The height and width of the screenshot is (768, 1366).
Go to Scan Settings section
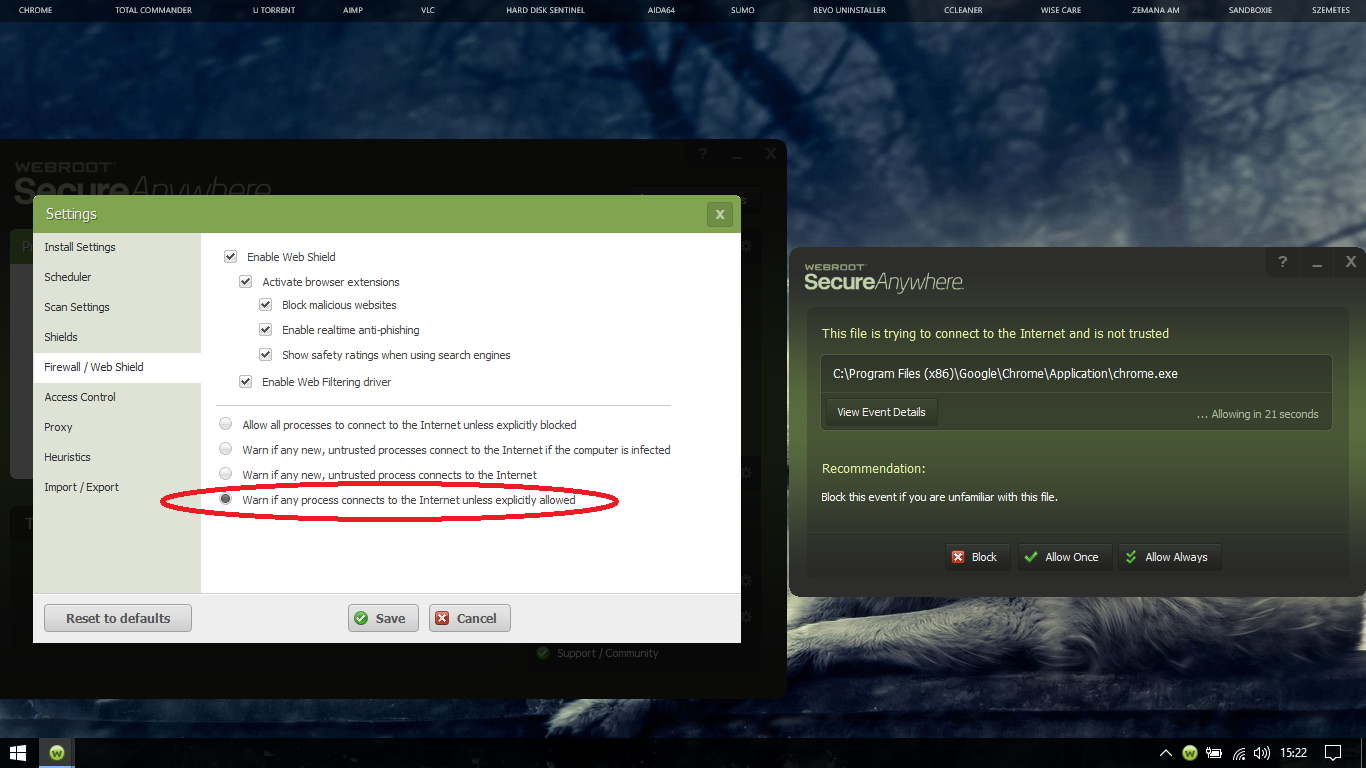[117, 307]
